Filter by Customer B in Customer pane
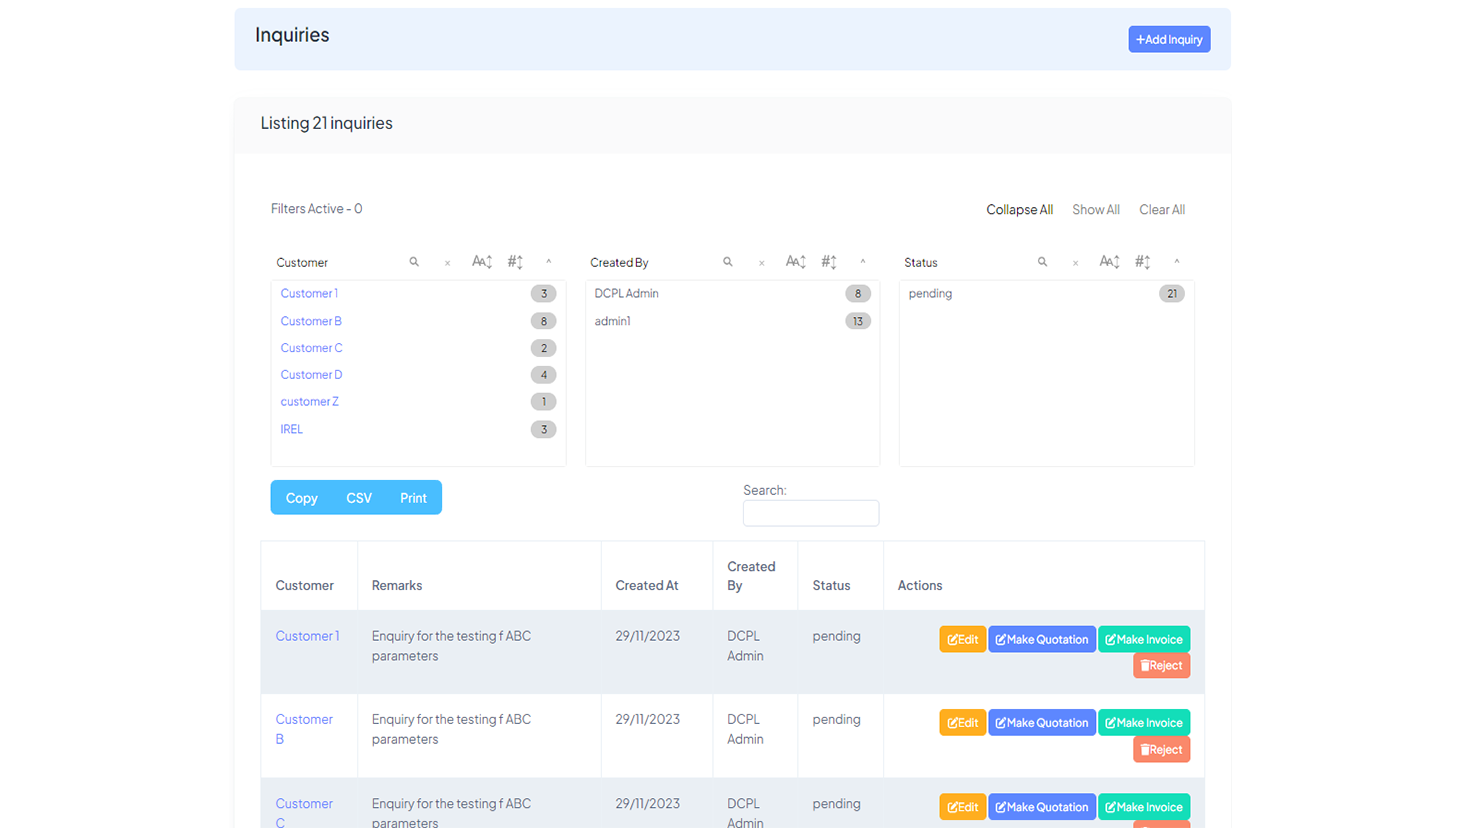1461x828 pixels. (311, 321)
